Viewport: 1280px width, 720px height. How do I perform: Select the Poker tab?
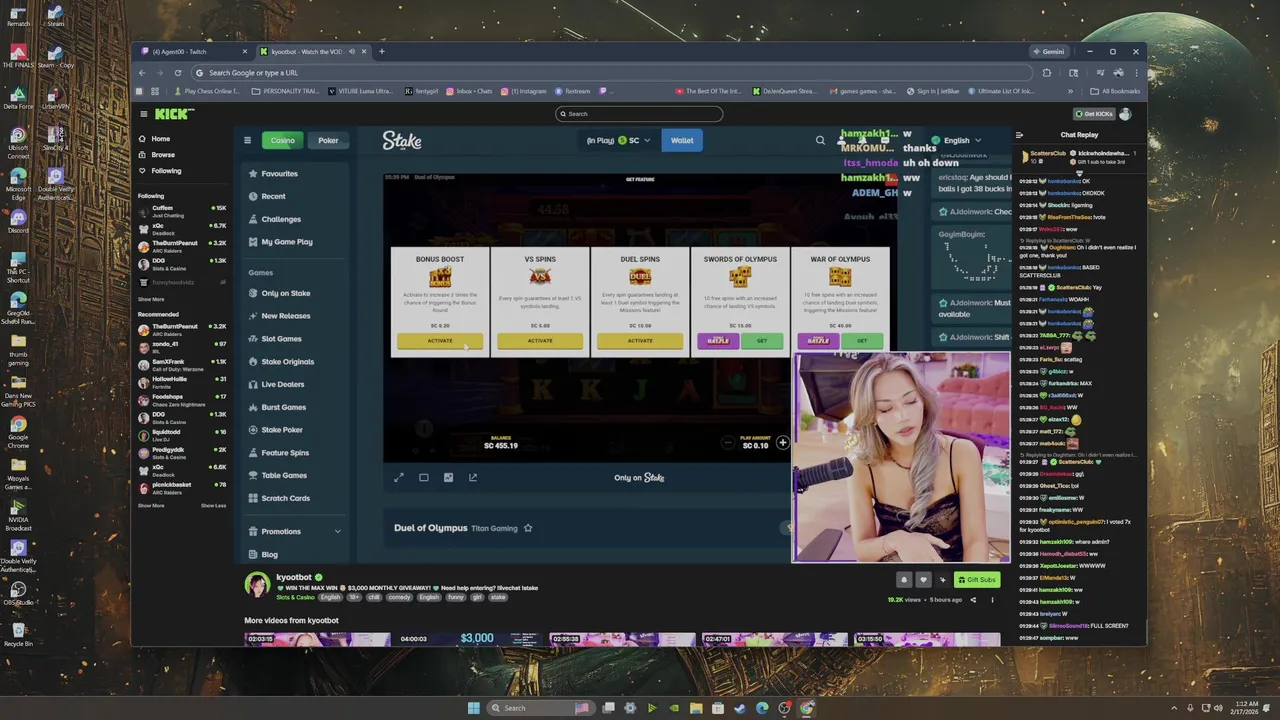point(328,140)
